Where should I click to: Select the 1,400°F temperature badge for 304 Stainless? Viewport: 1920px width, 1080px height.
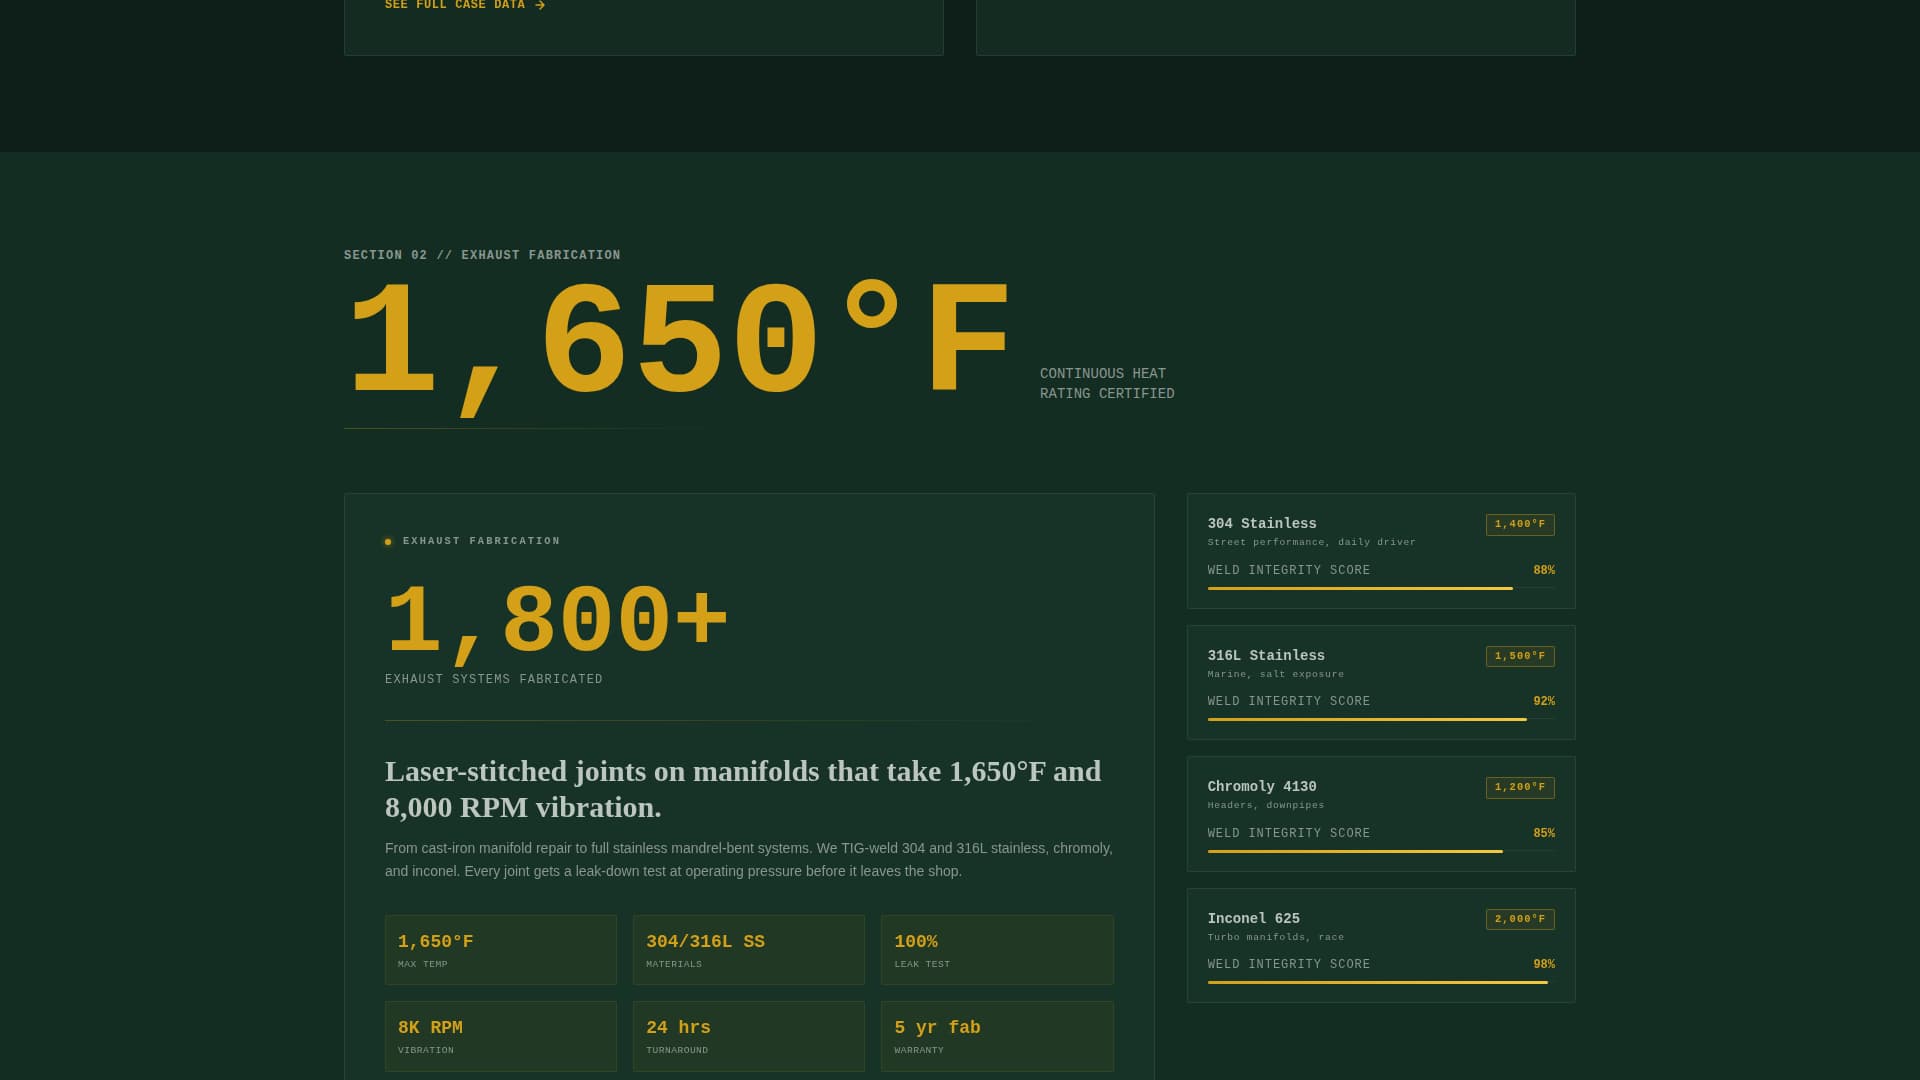1519,524
